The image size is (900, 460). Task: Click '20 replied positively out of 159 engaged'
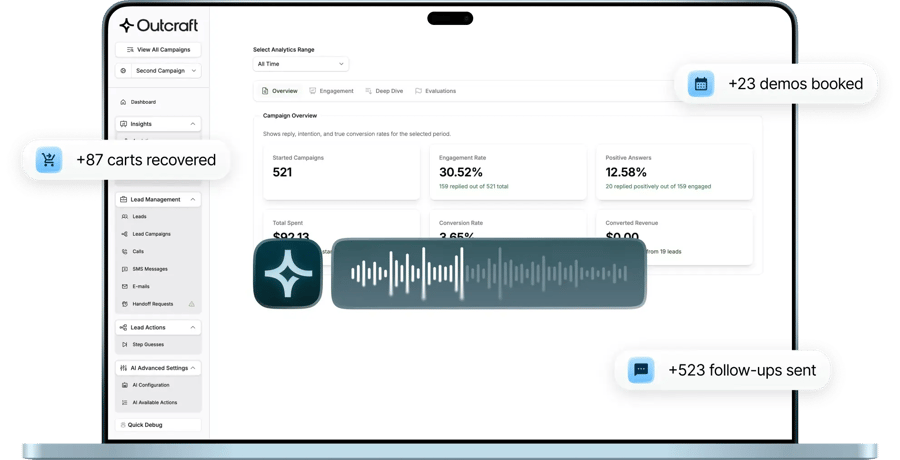658,187
